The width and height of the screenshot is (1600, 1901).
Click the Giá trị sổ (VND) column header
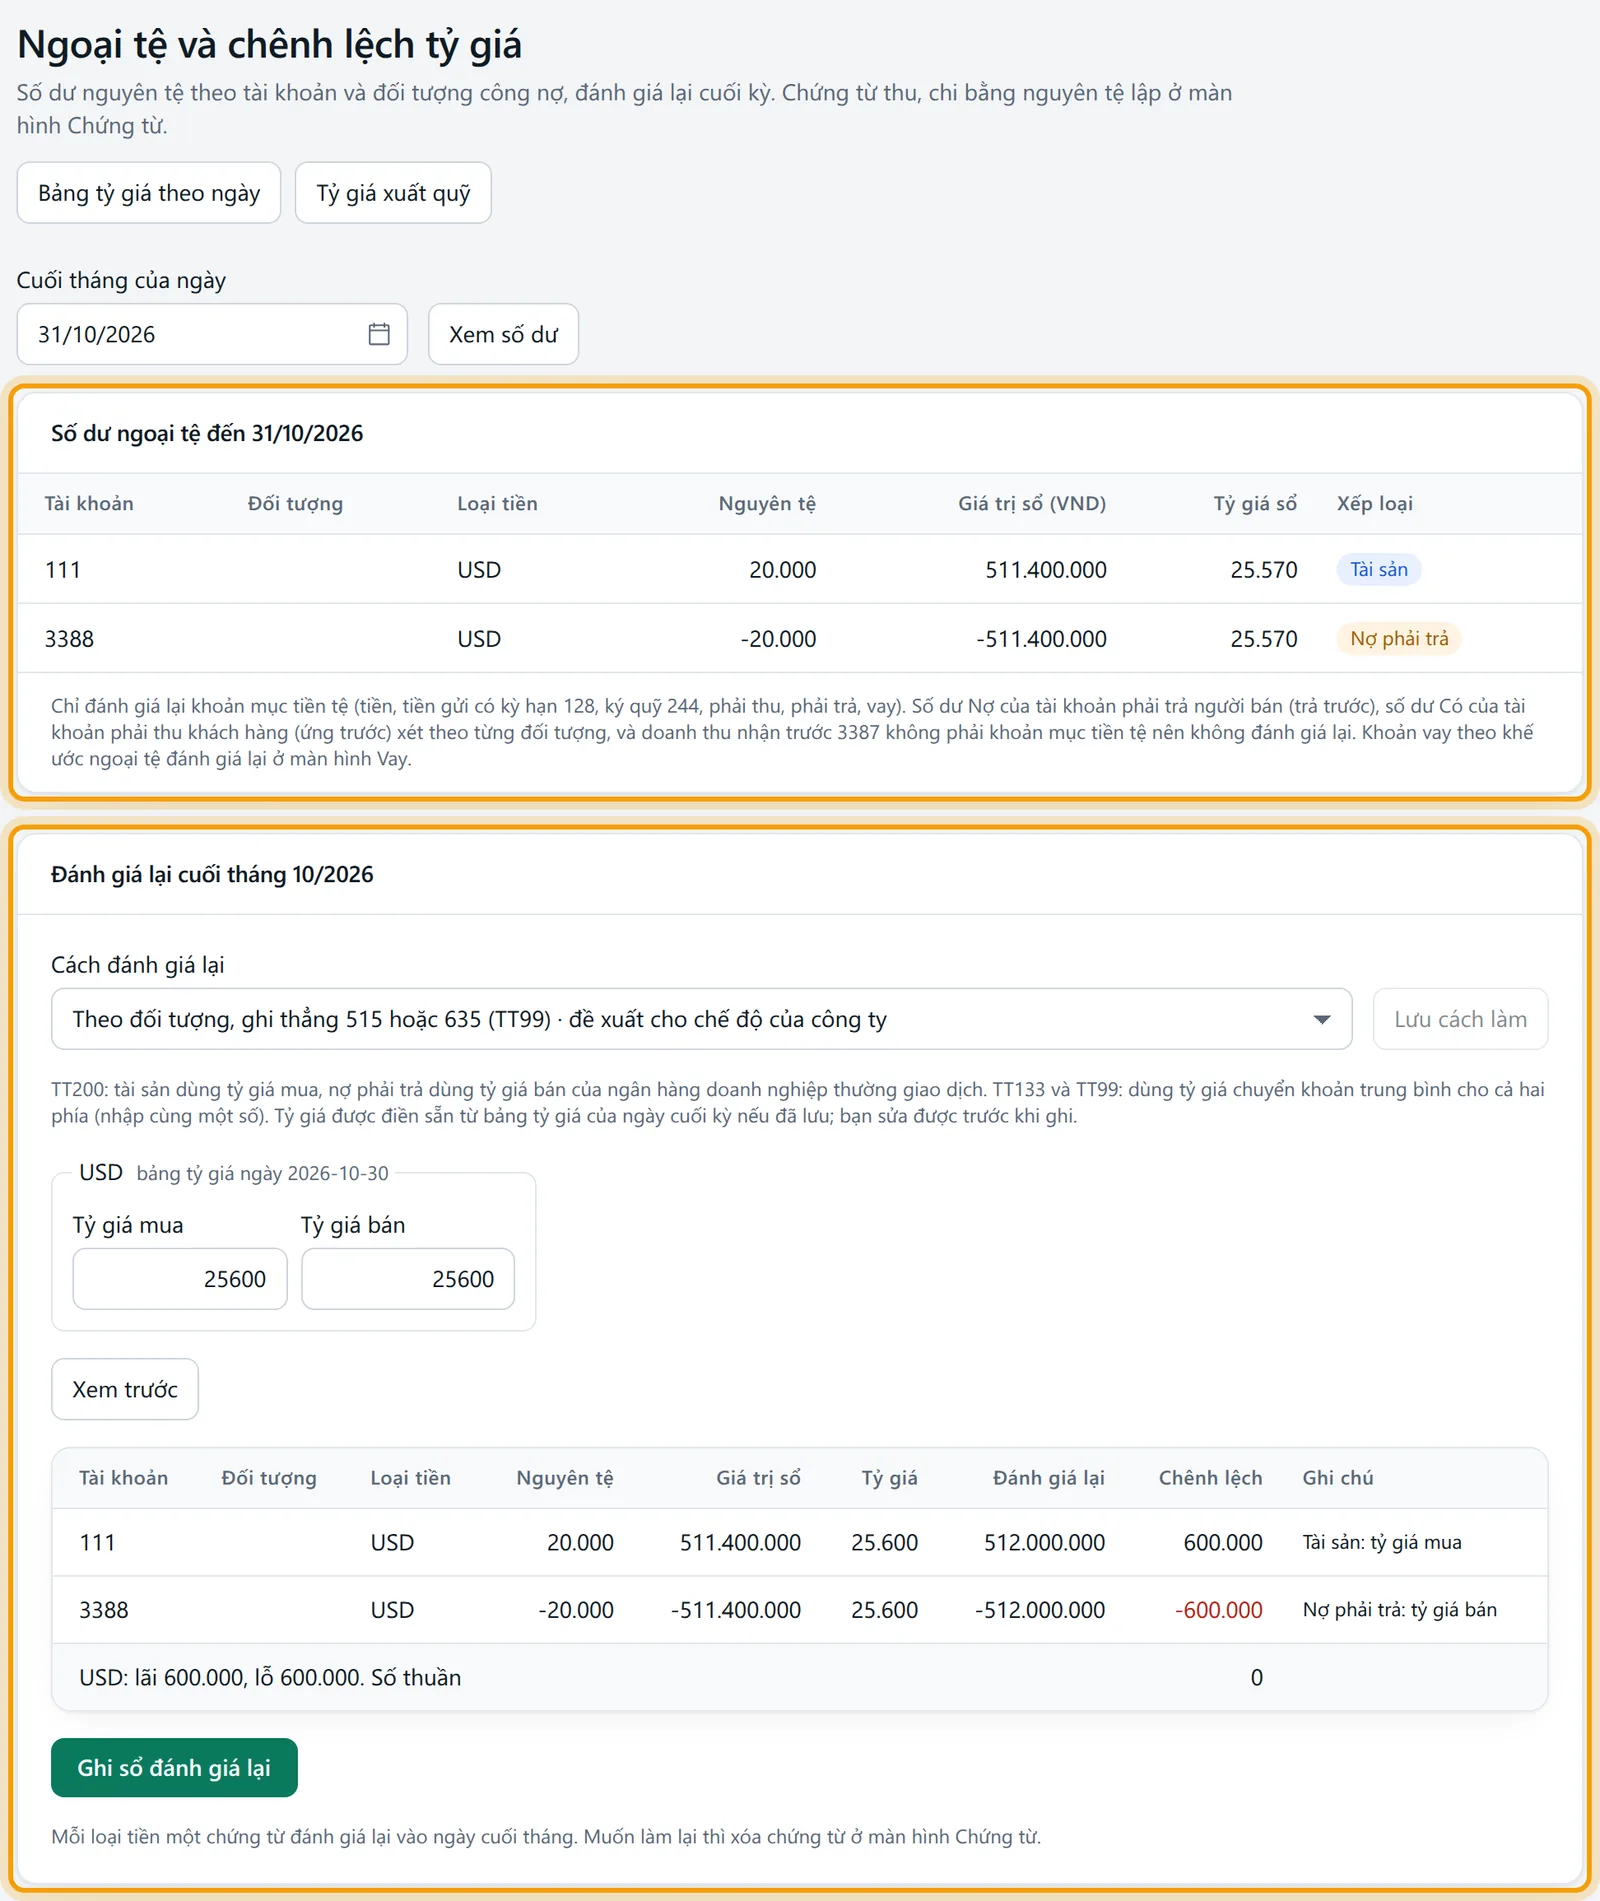click(1032, 503)
